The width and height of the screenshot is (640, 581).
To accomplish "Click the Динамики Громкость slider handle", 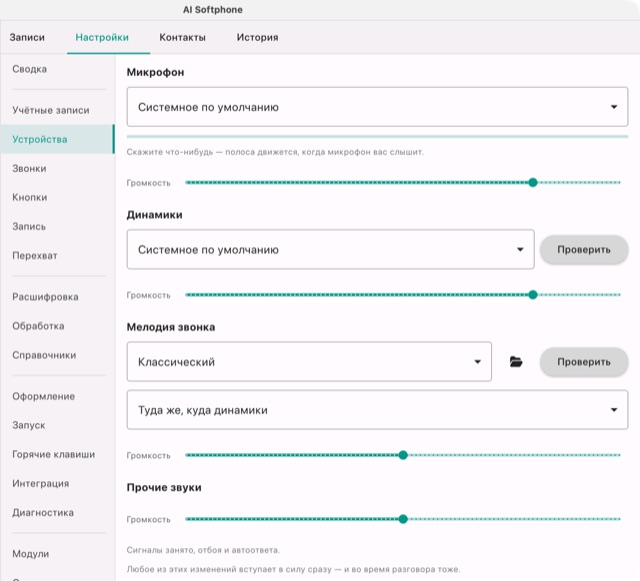I will (533, 295).
